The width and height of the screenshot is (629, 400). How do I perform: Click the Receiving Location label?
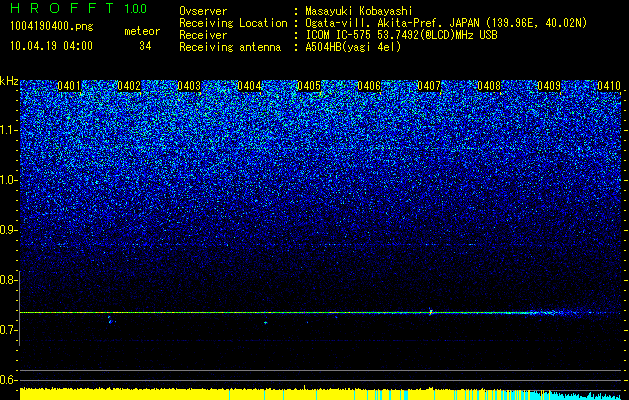click(x=233, y=24)
